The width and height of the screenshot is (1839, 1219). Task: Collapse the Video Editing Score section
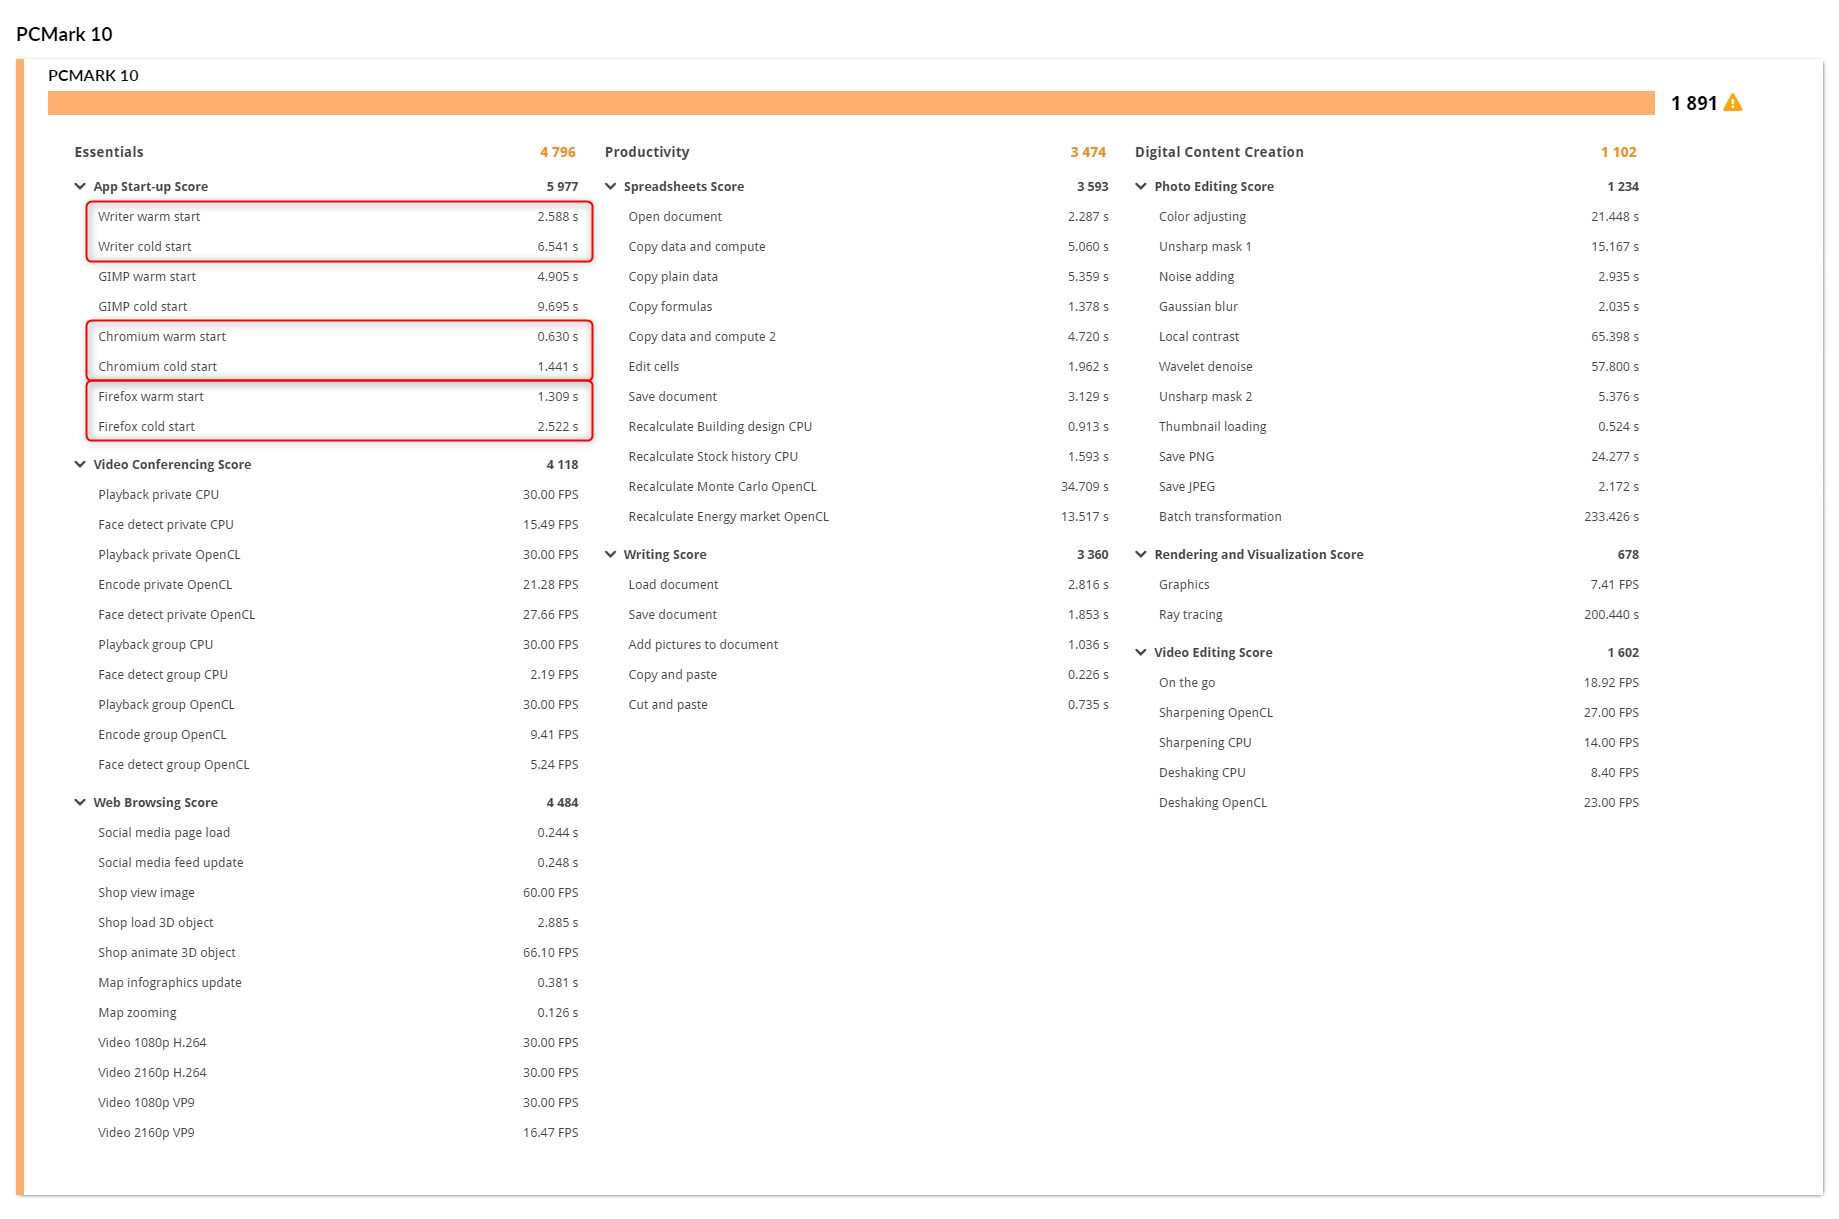click(1141, 652)
